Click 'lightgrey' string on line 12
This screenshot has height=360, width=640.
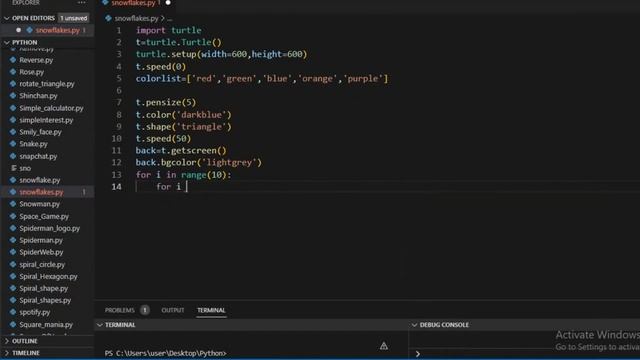point(229,162)
